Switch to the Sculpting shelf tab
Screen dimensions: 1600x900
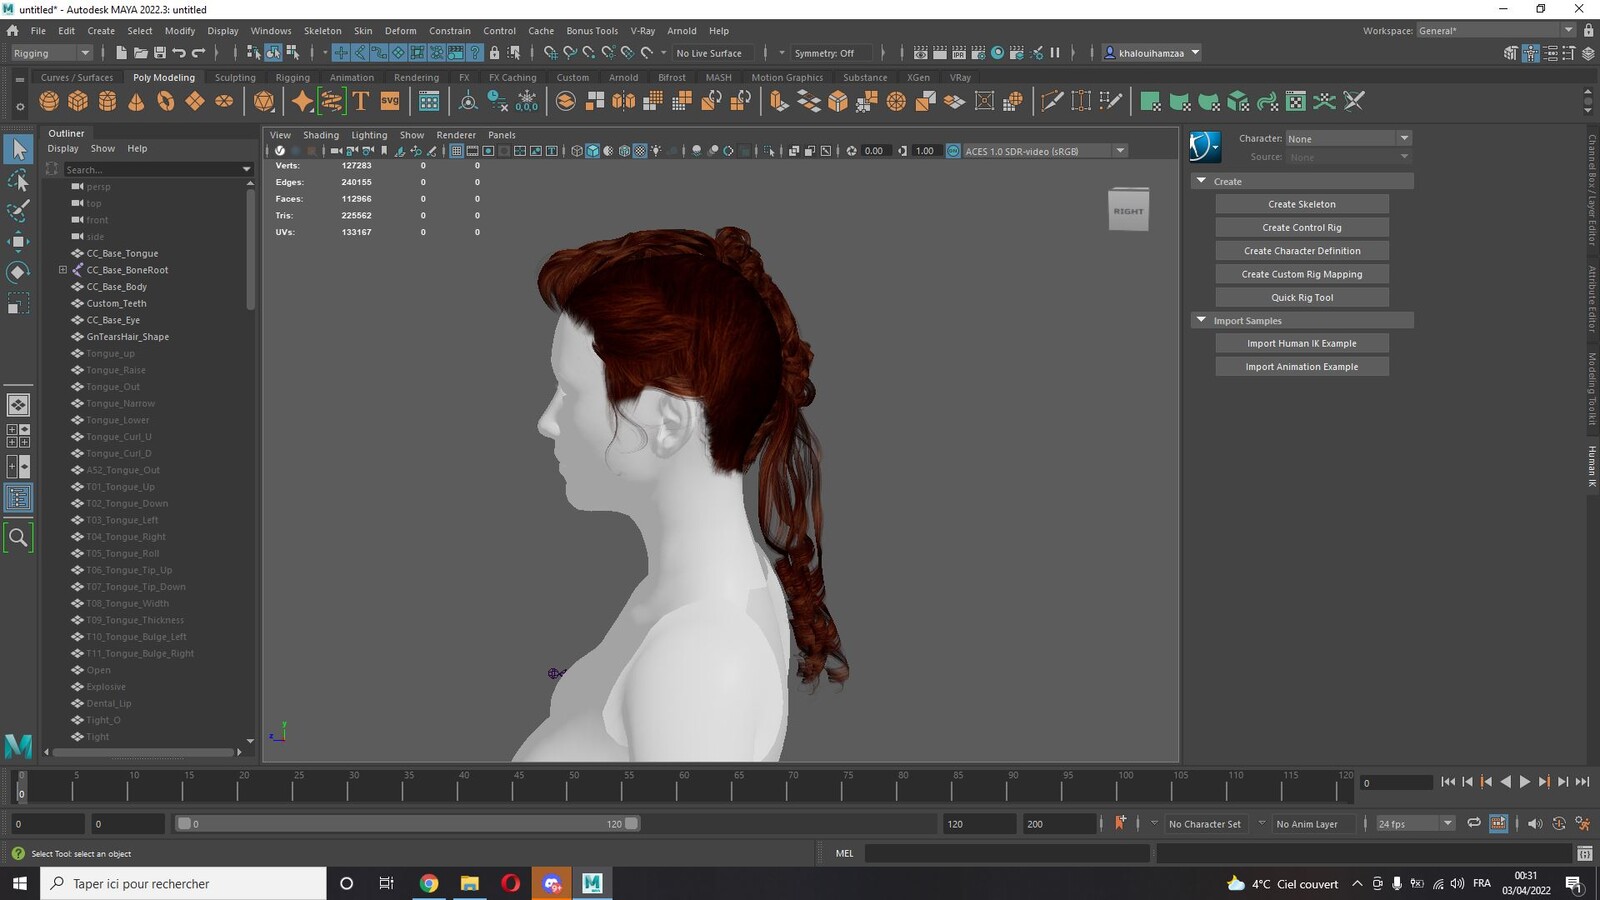(x=235, y=77)
